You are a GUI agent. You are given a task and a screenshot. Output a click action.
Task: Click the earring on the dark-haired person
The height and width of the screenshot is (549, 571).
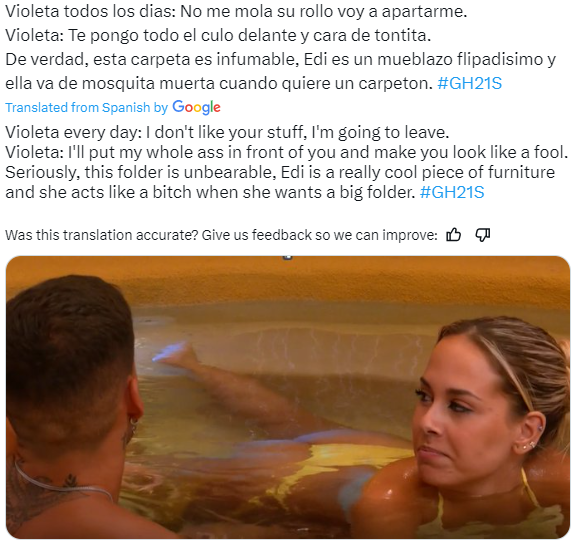click(133, 426)
